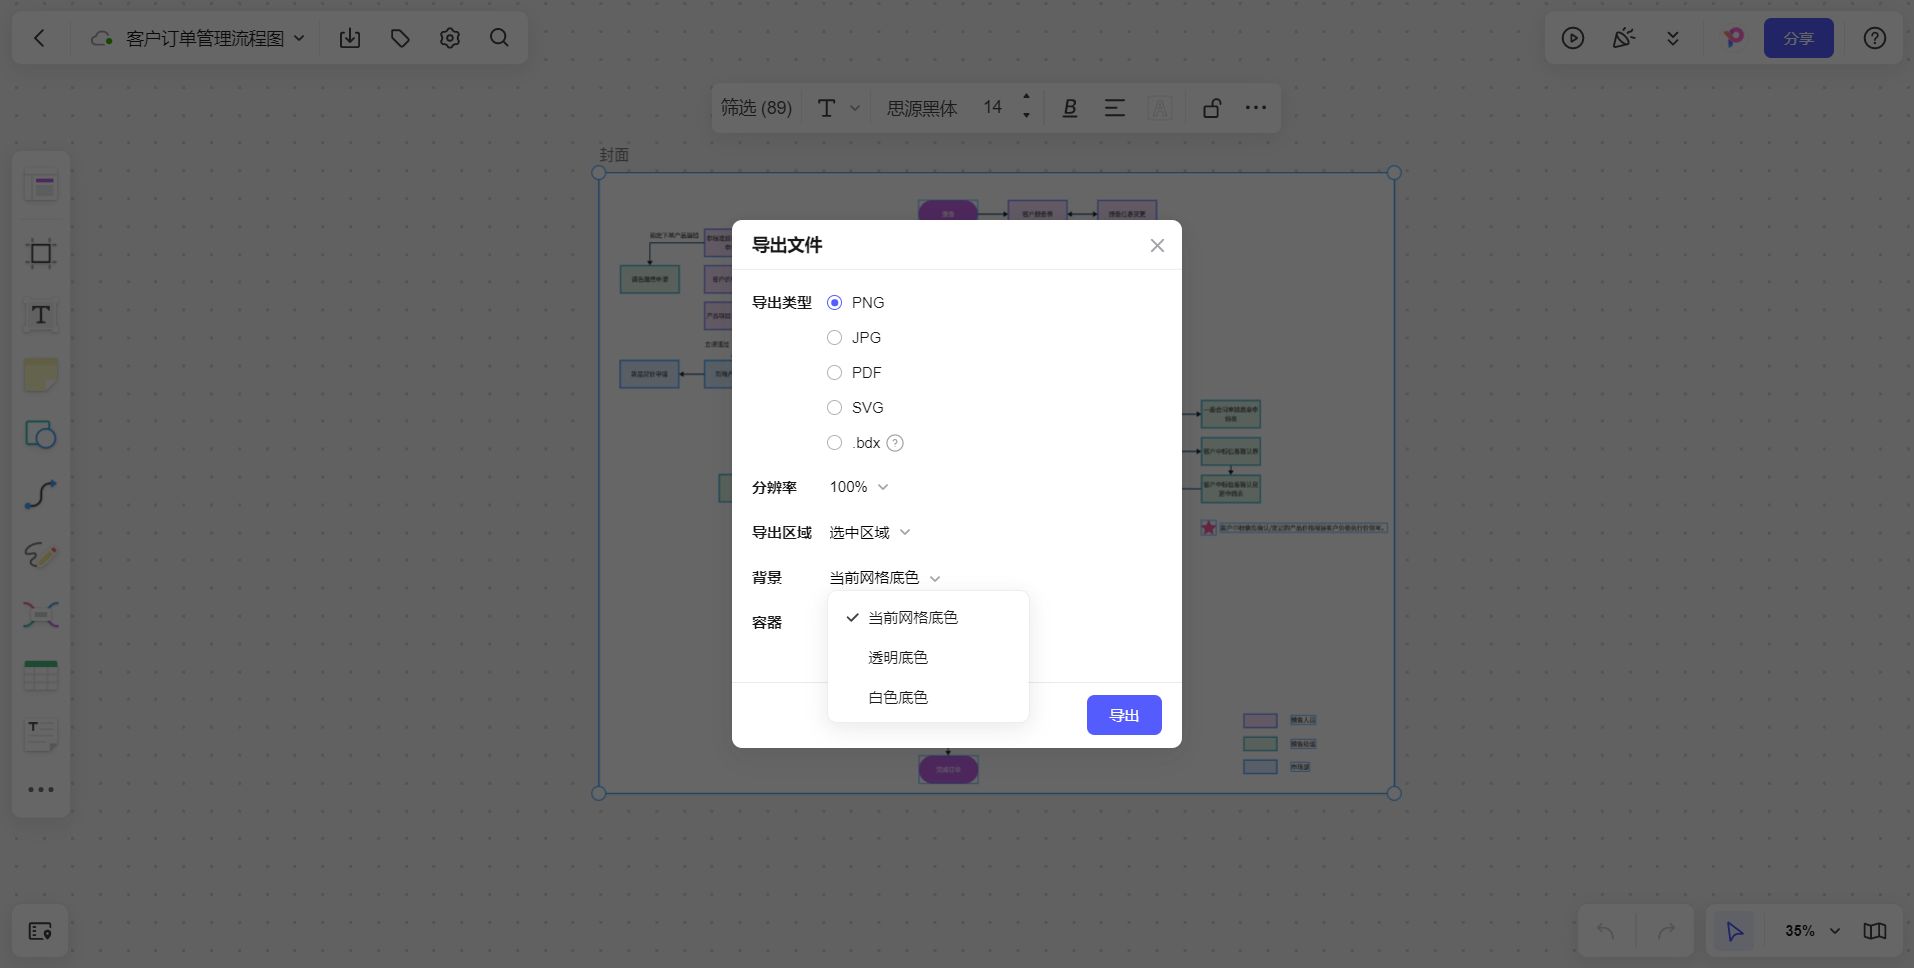Open the zoom level 35% dropdown
Viewport: 1914px width, 968px height.
pos(1806,931)
